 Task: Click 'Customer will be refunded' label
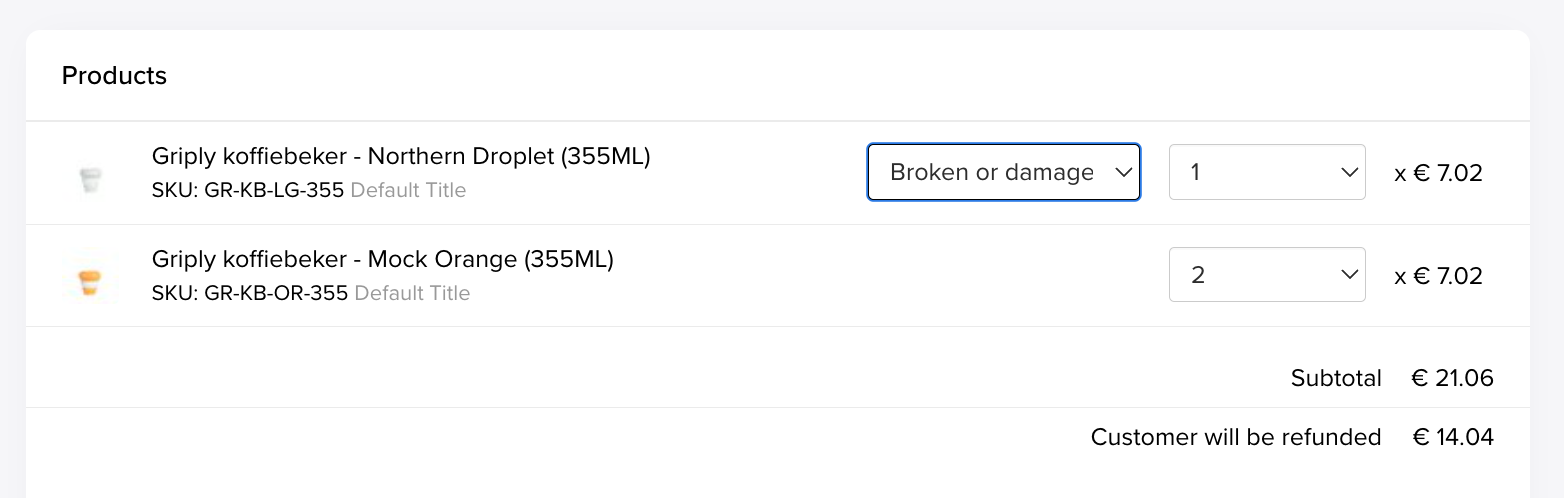1236,437
